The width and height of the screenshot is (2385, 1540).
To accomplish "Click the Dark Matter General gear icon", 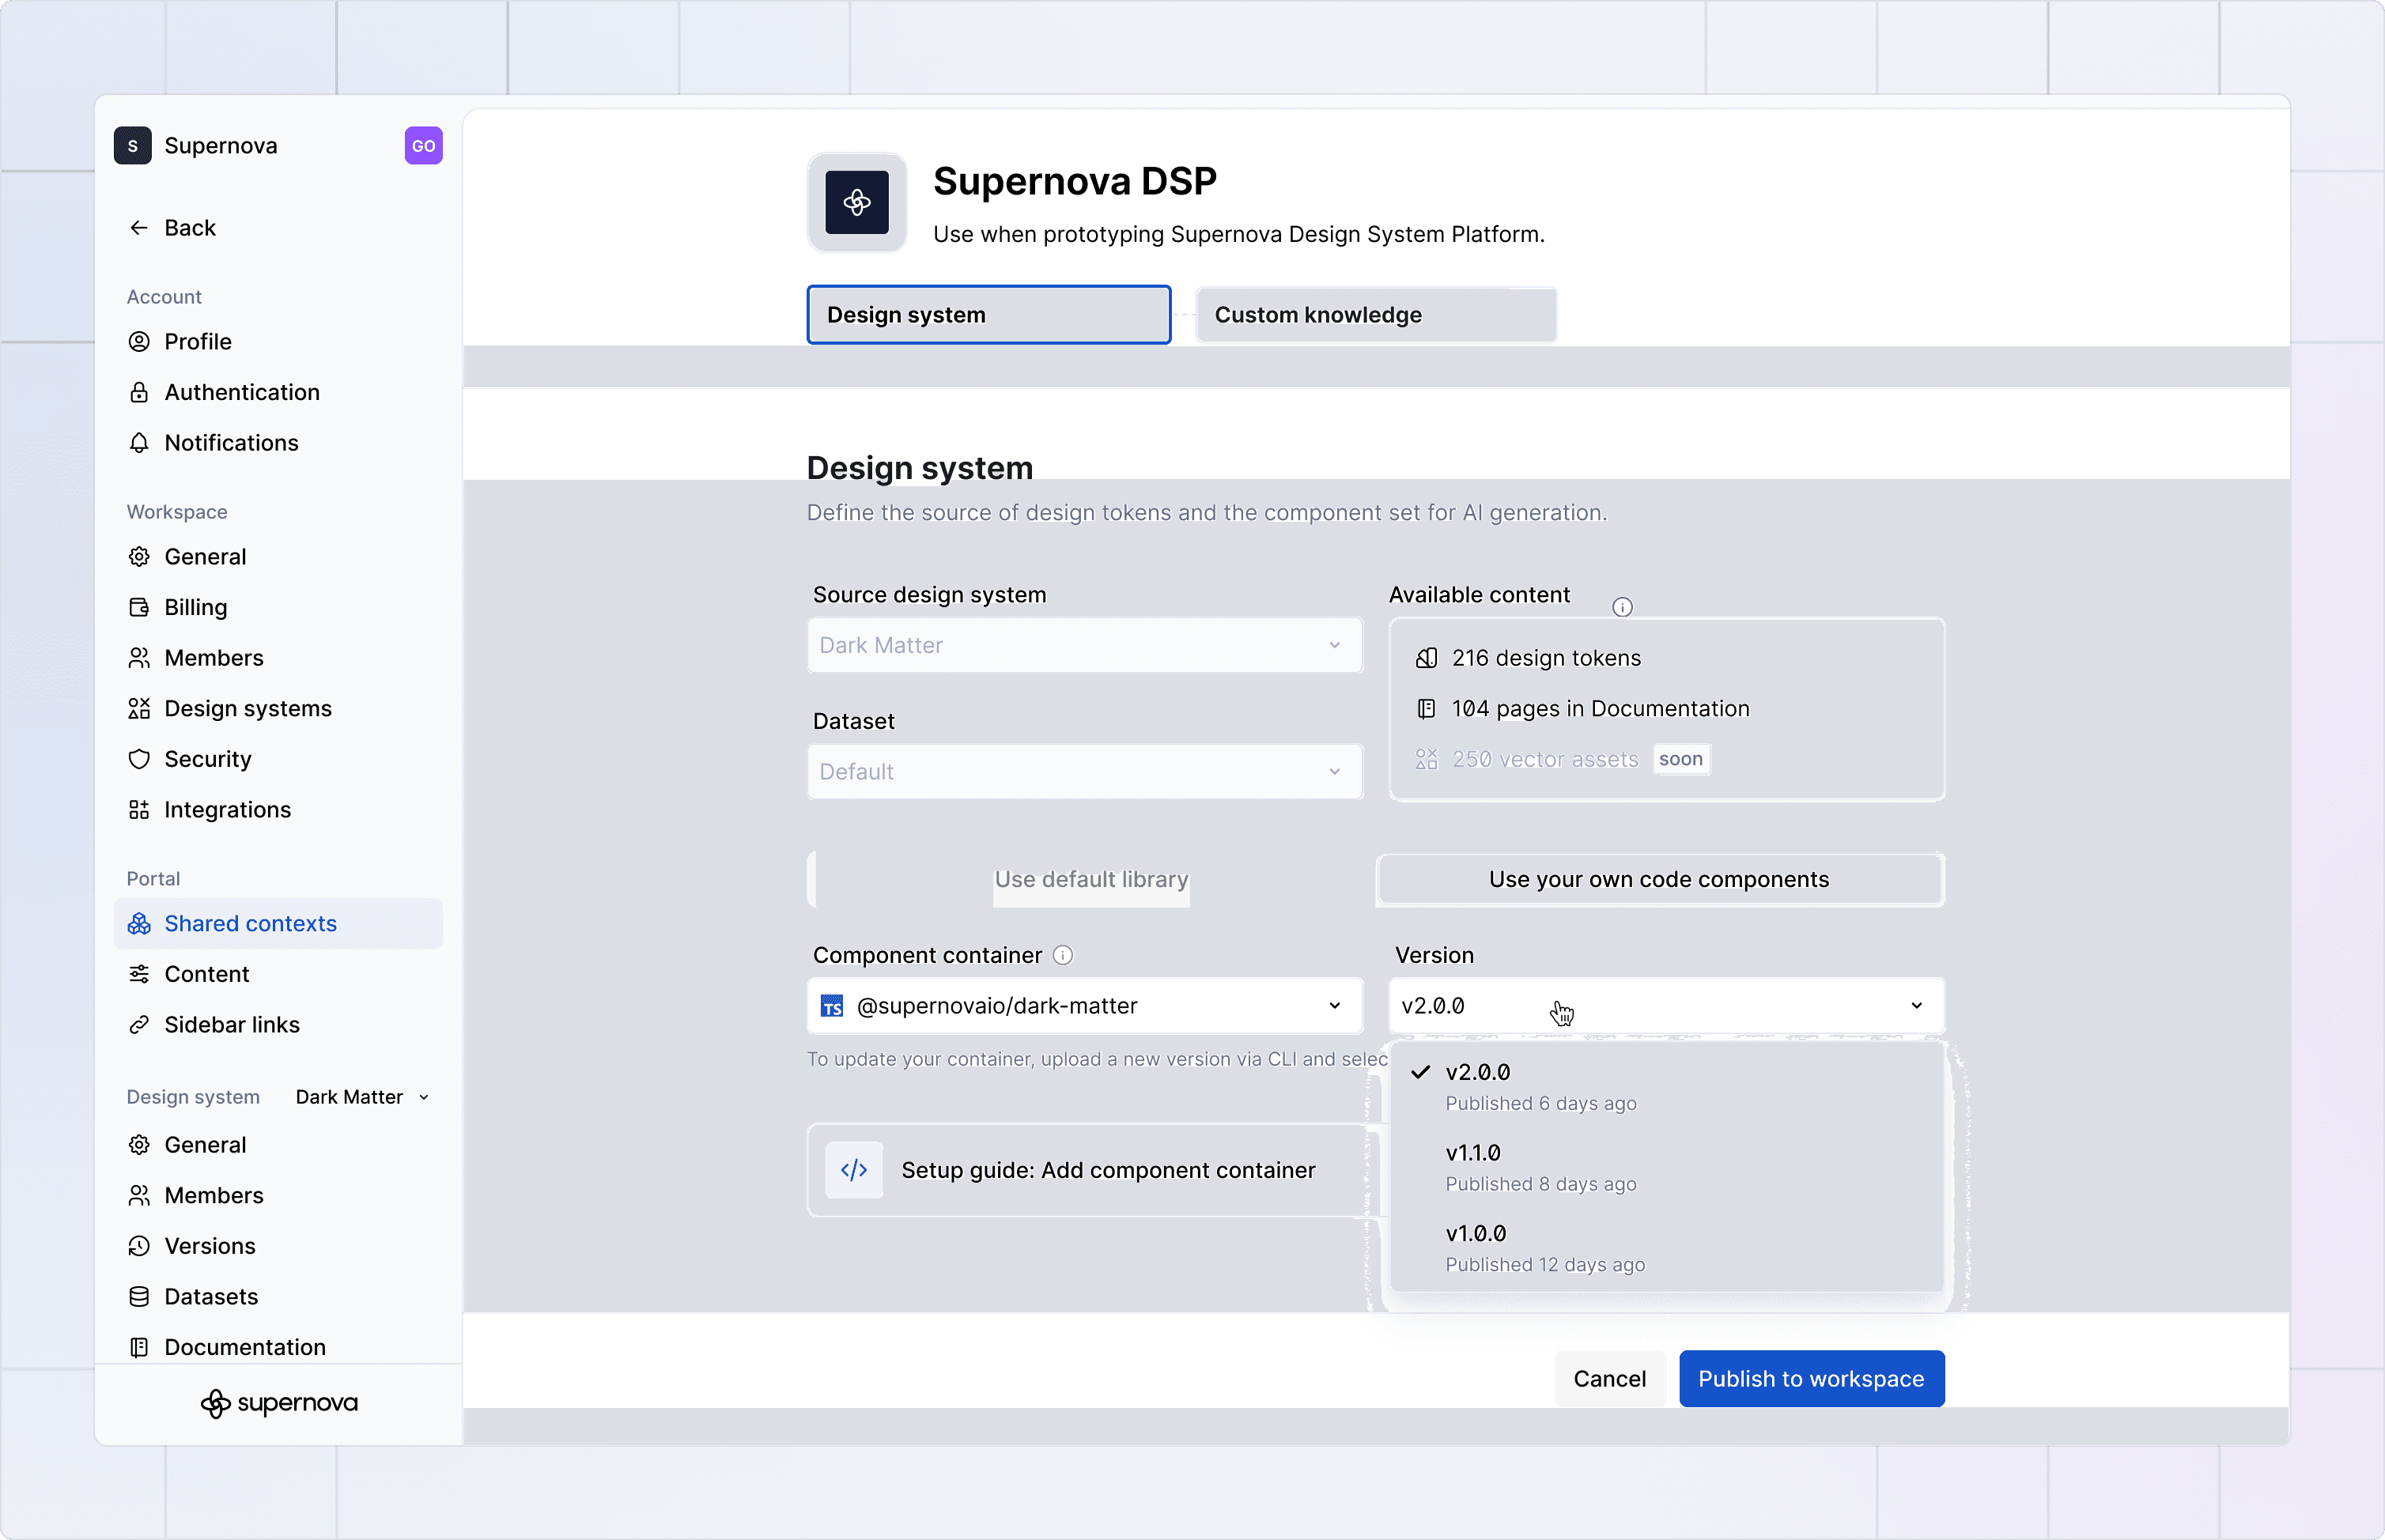I will coord(139,1145).
